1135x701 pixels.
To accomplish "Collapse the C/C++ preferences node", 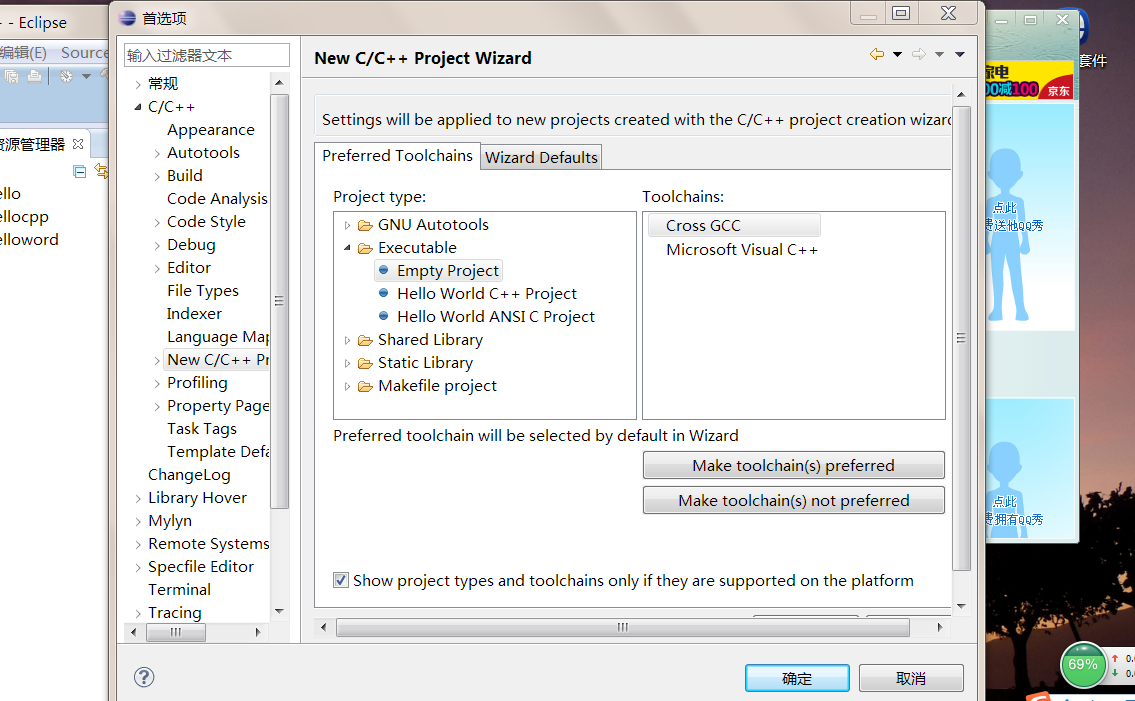I will click(x=138, y=107).
